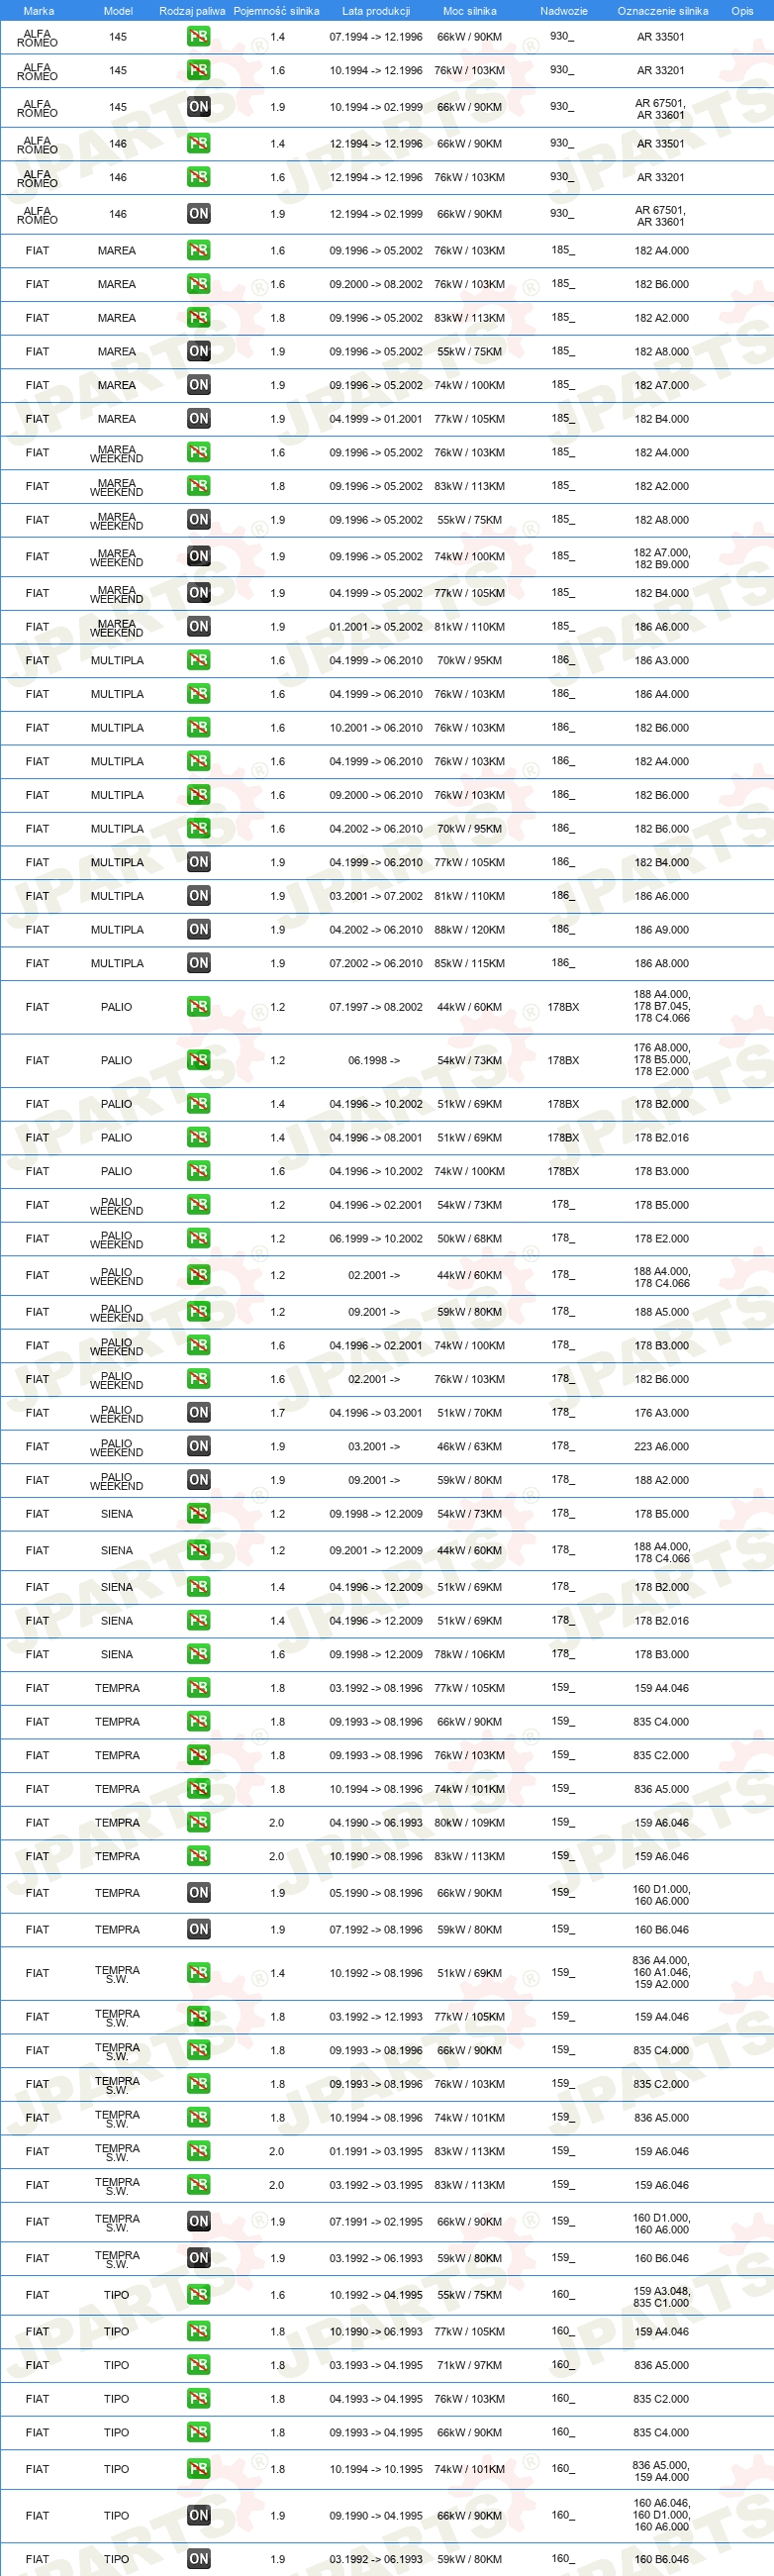774x2576 pixels.
Task: Click diesel icon in Tempra 05.1990 -> 08.1996 row
Action: (198, 1893)
